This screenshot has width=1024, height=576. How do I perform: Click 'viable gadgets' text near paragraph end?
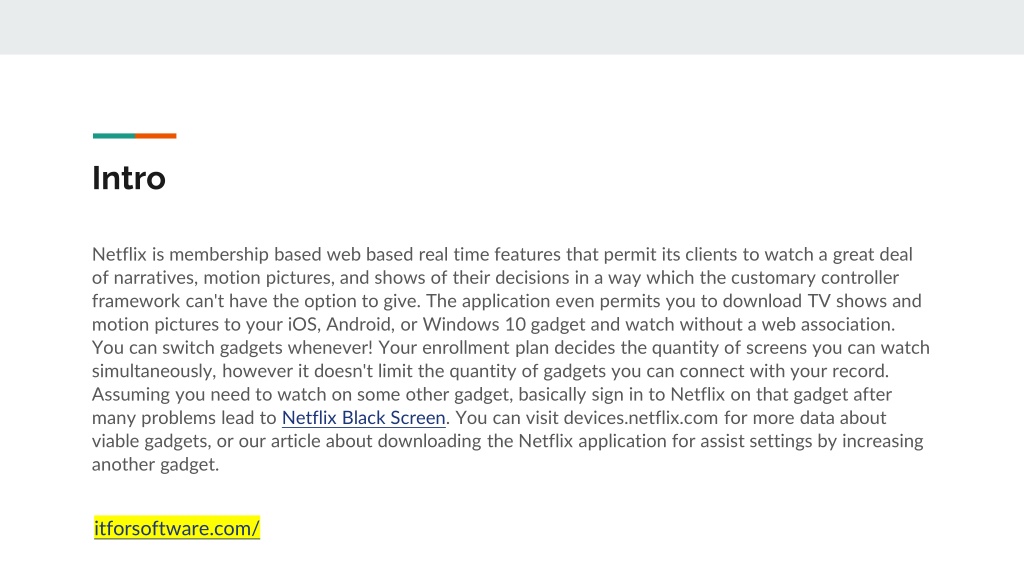(151, 441)
